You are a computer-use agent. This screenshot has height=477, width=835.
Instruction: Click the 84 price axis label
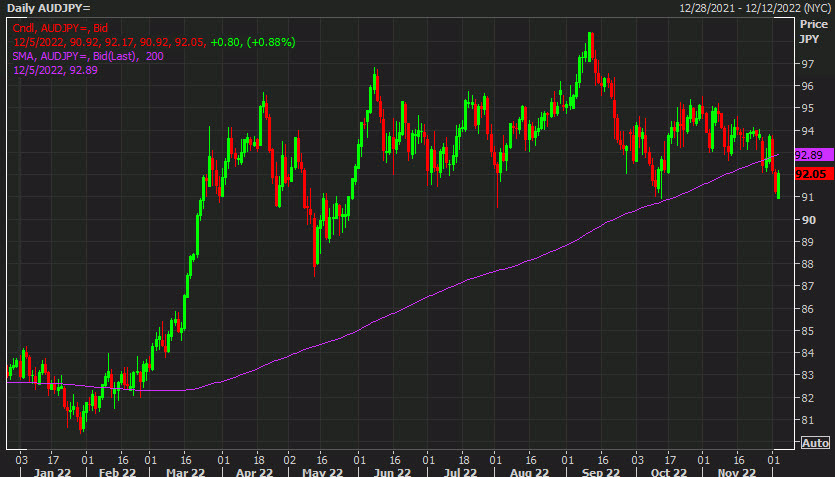tap(807, 353)
